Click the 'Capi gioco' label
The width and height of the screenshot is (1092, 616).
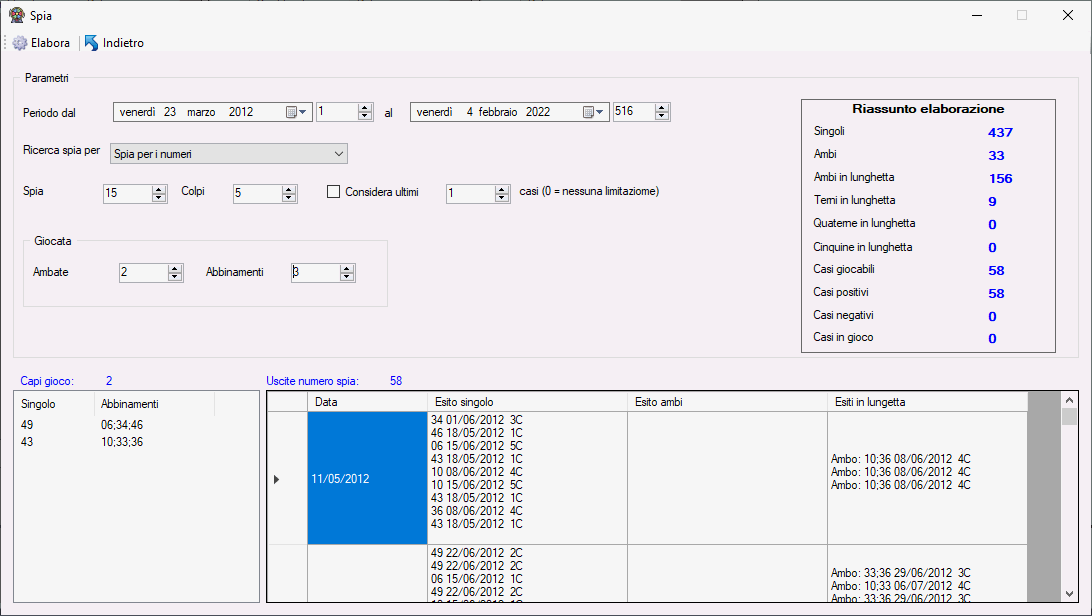click(x=47, y=381)
